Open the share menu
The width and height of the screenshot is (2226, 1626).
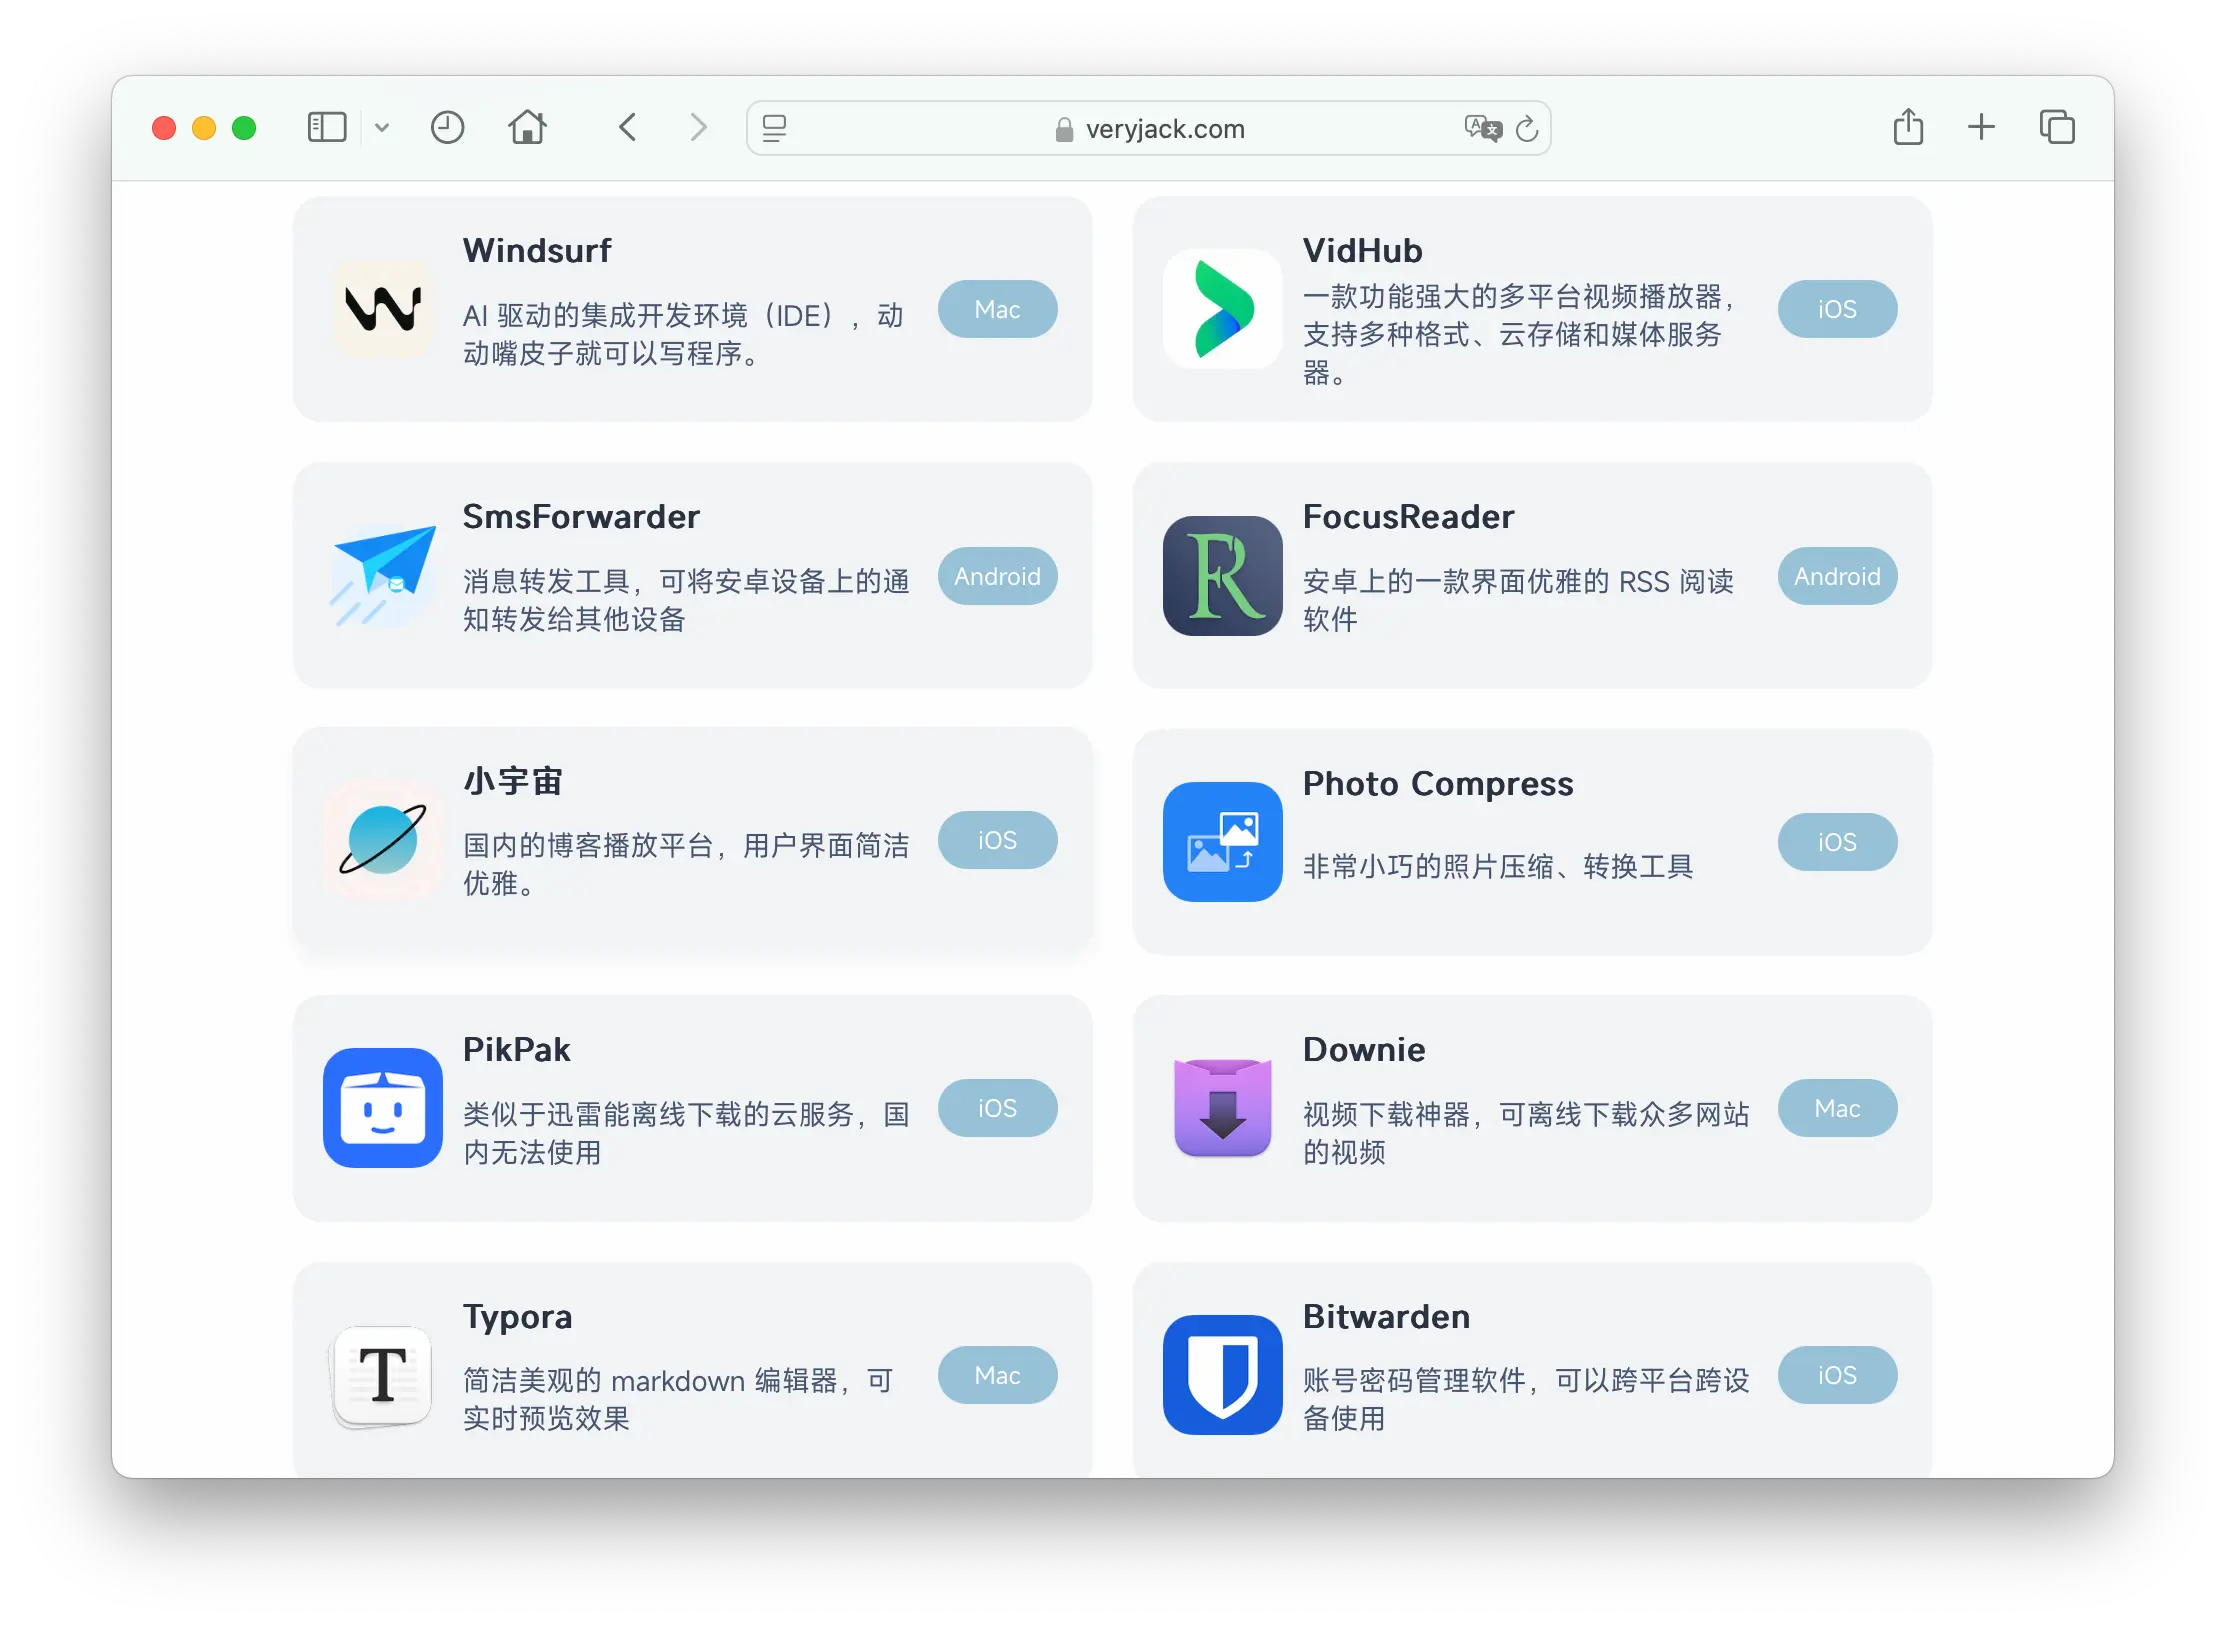click(1908, 127)
